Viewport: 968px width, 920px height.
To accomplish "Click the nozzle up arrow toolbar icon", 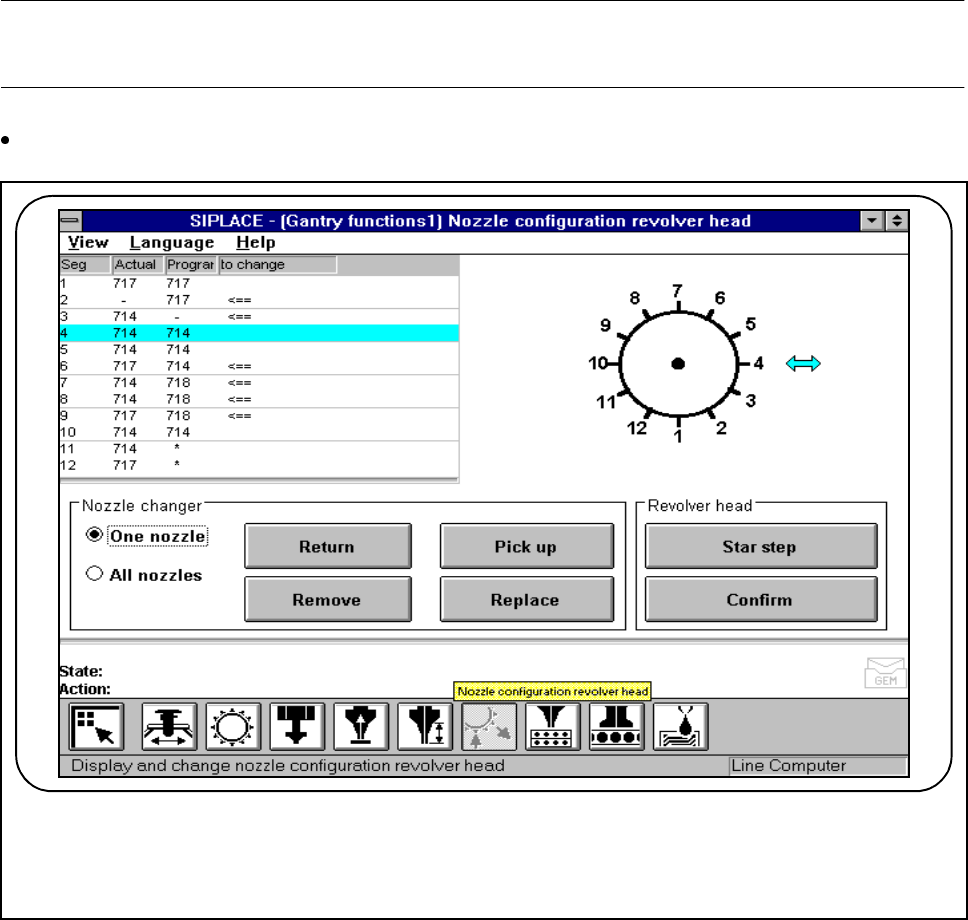I will (361, 727).
